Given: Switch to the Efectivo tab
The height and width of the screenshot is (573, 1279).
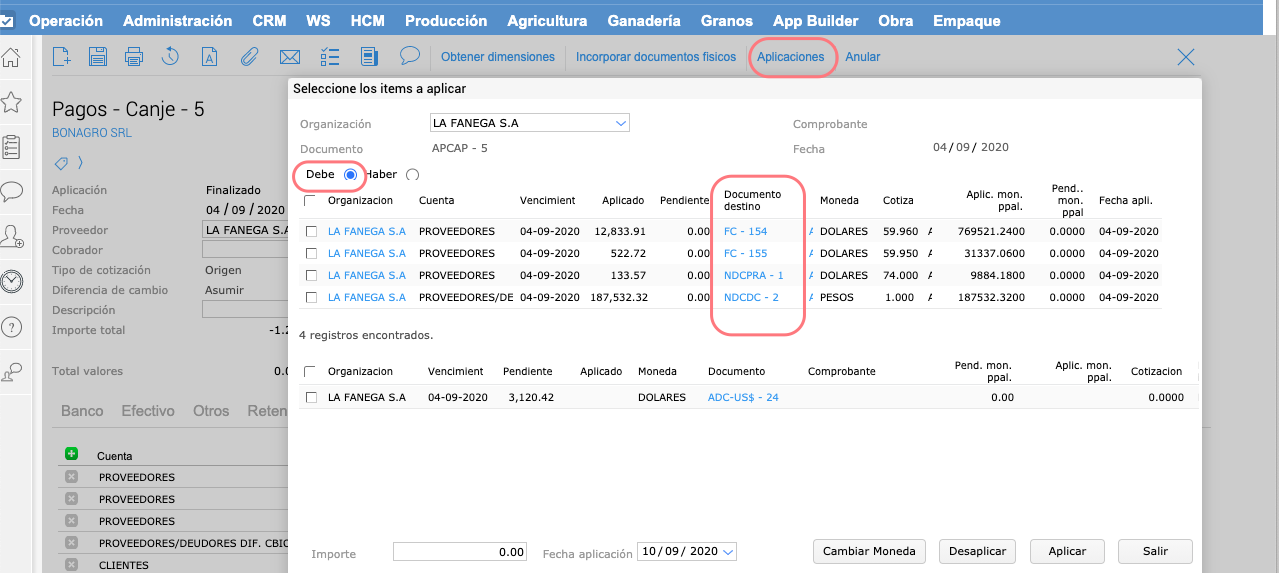Looking at the screenshot, I should click(x=148, y=411).
